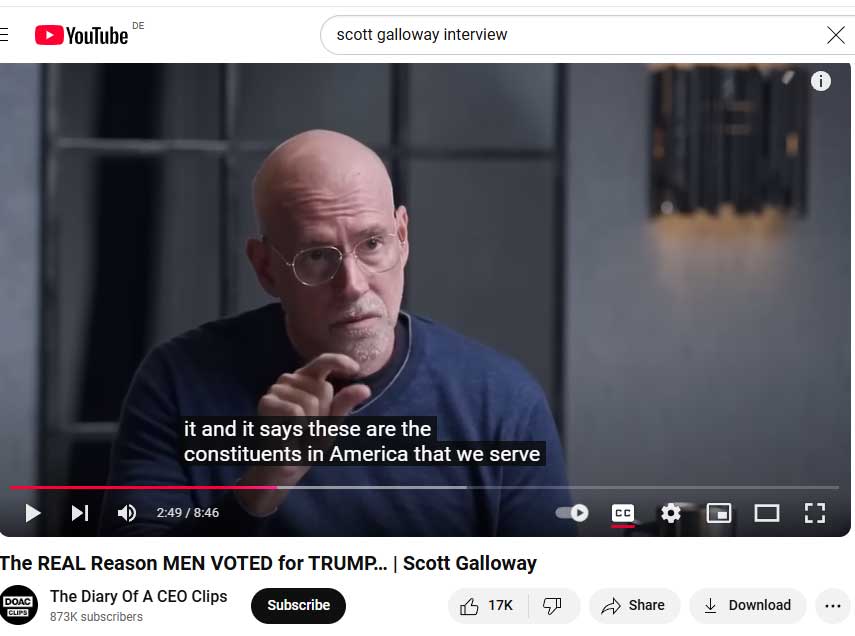Switch to theater mode
Screen dimensions: 855x636
767,513
